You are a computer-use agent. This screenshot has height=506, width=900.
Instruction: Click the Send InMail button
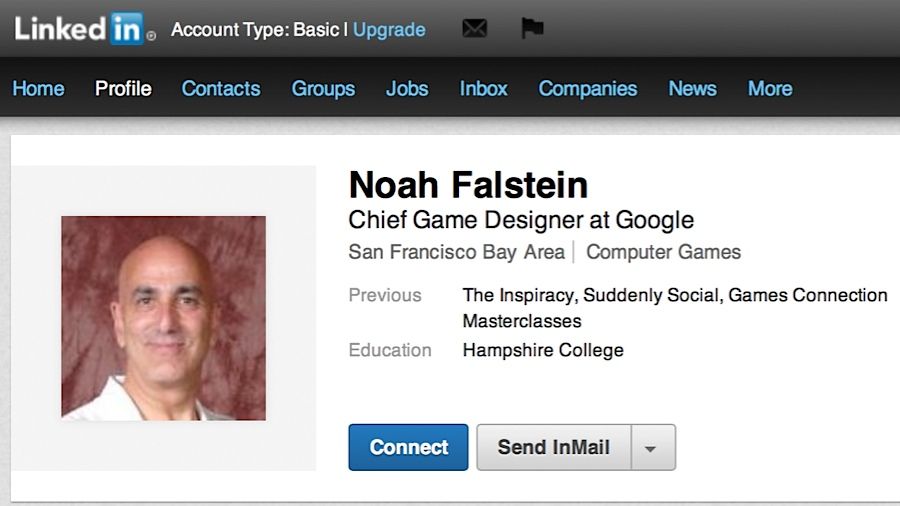(554, 447)
